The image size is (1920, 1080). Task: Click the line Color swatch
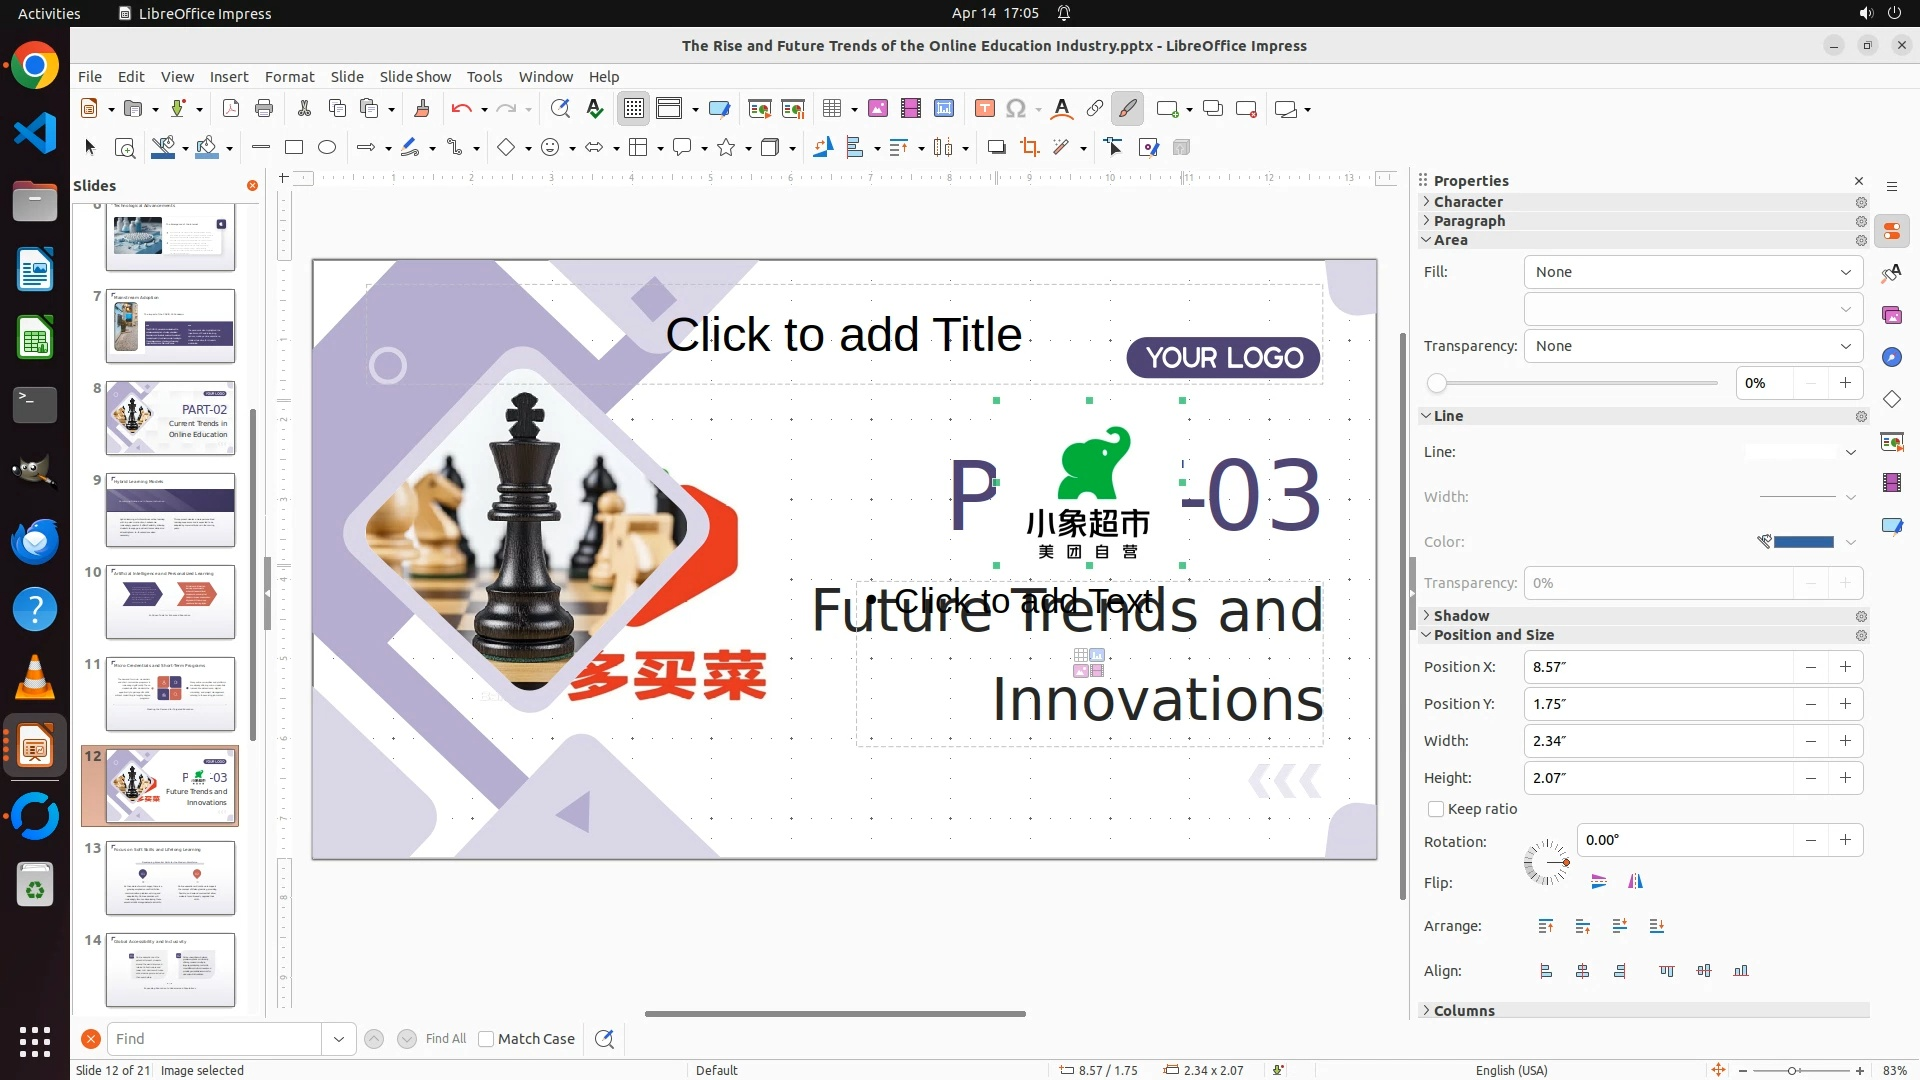(x=1803, y=542)
